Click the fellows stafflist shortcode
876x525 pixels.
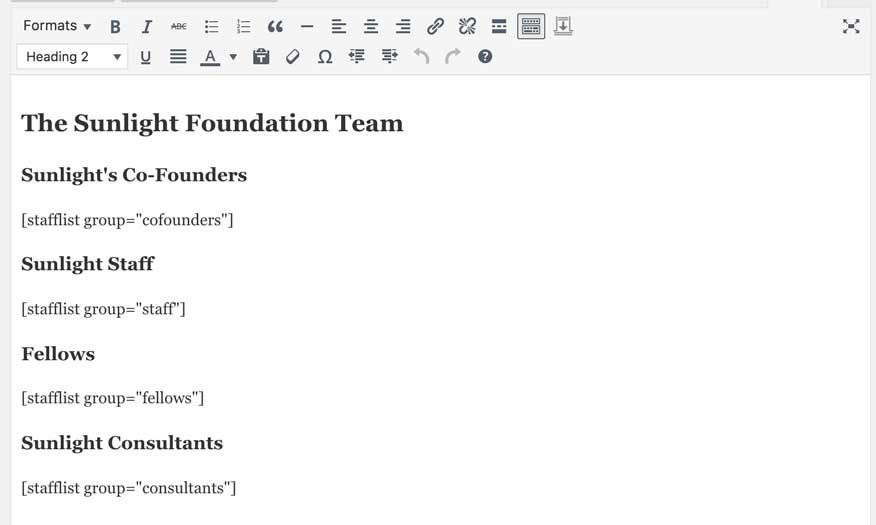(113, 398)
